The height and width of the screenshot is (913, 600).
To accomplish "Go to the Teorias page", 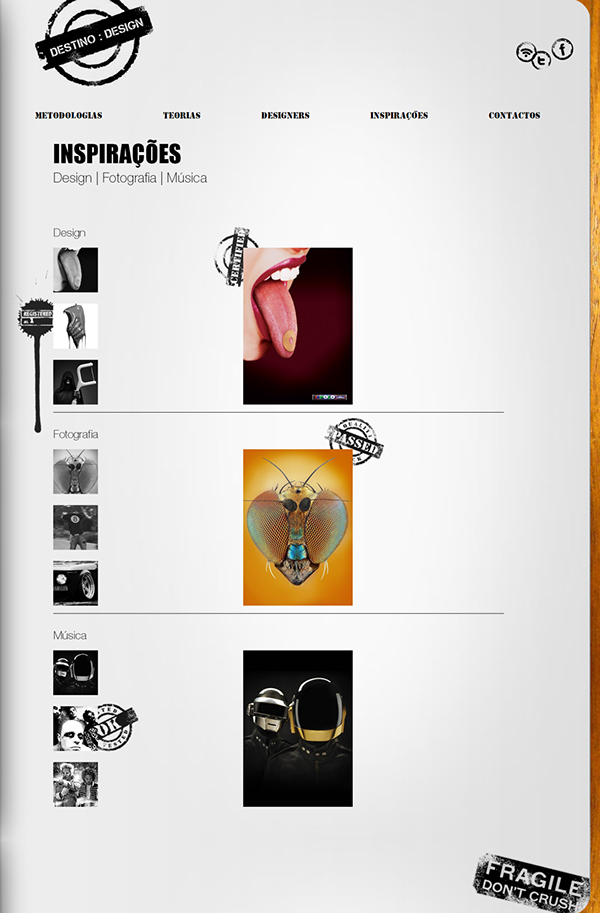I will tap(182, 115).
